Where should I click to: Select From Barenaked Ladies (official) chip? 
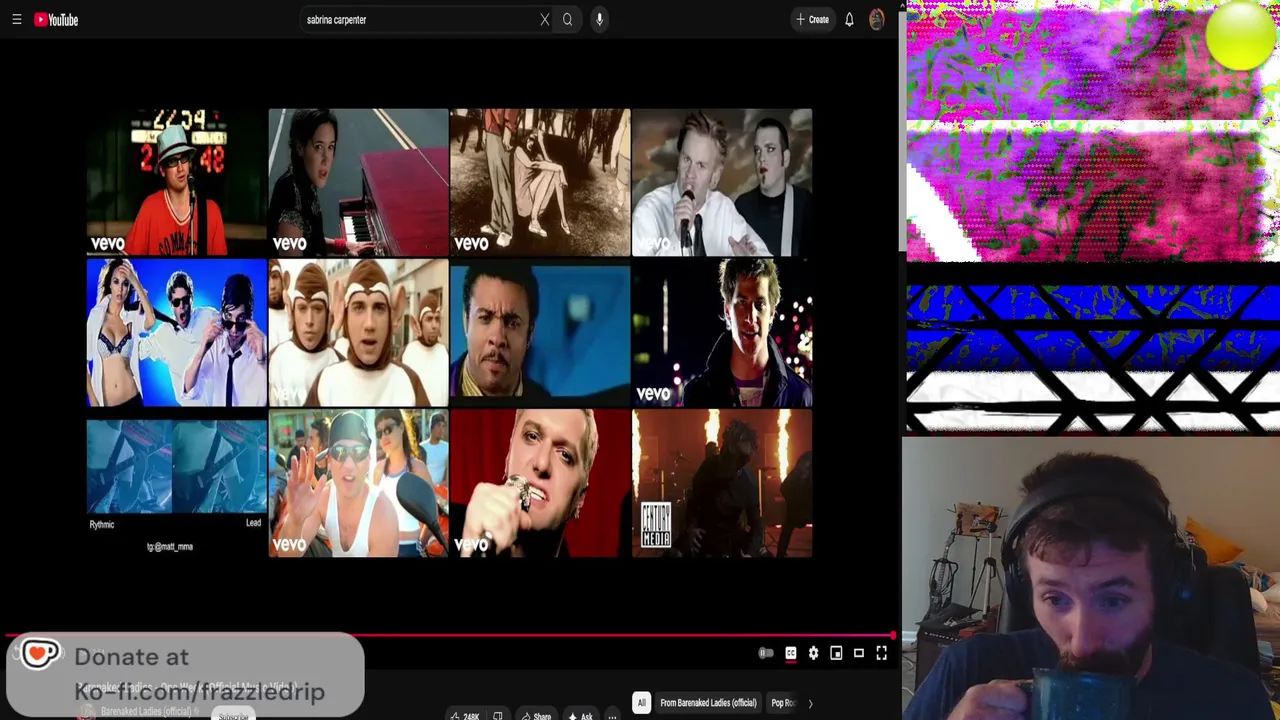click(x=708, y=703)
